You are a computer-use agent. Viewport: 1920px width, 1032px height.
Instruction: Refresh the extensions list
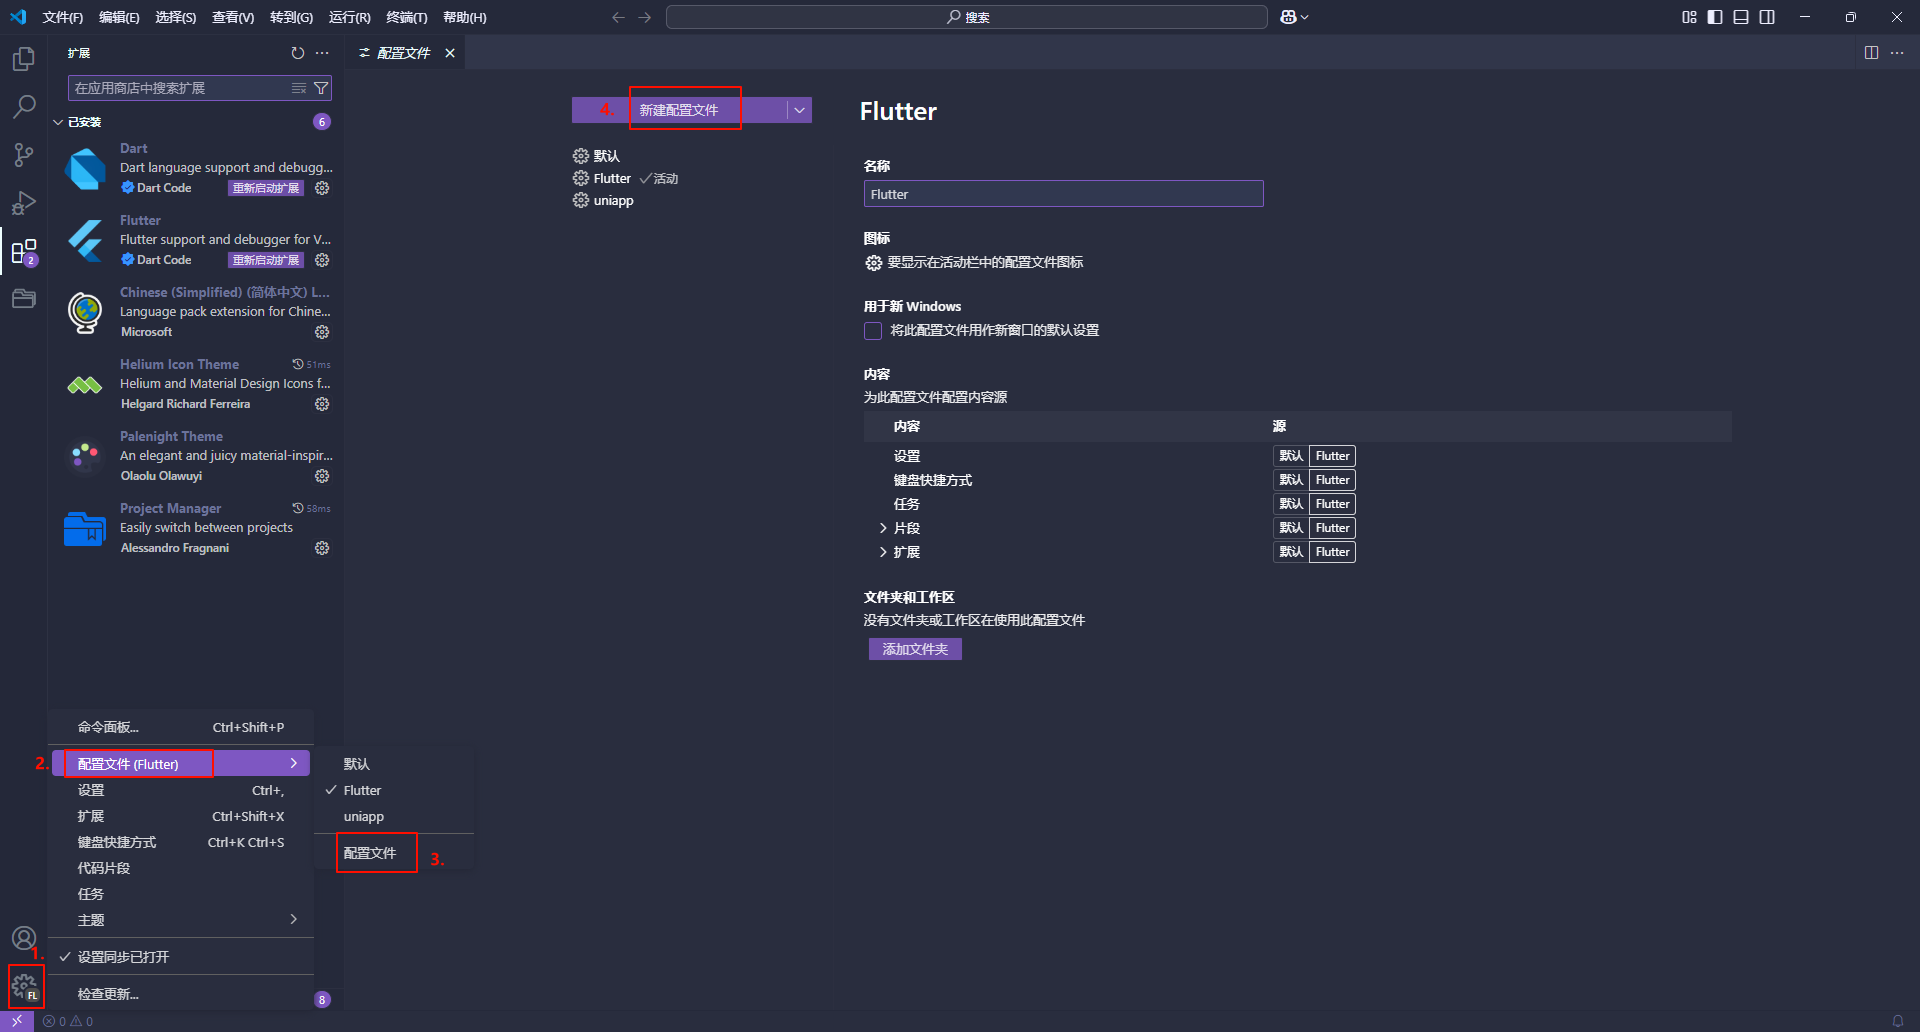[297, 53]
